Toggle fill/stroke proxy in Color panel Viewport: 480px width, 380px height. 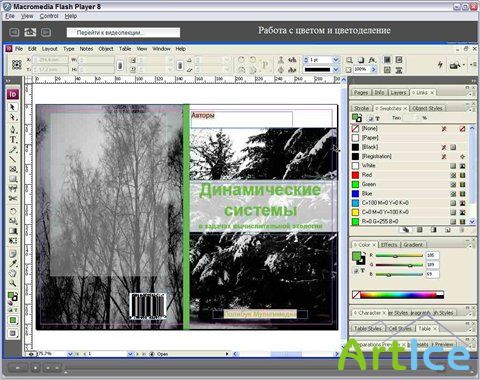[x=358, y=258]
